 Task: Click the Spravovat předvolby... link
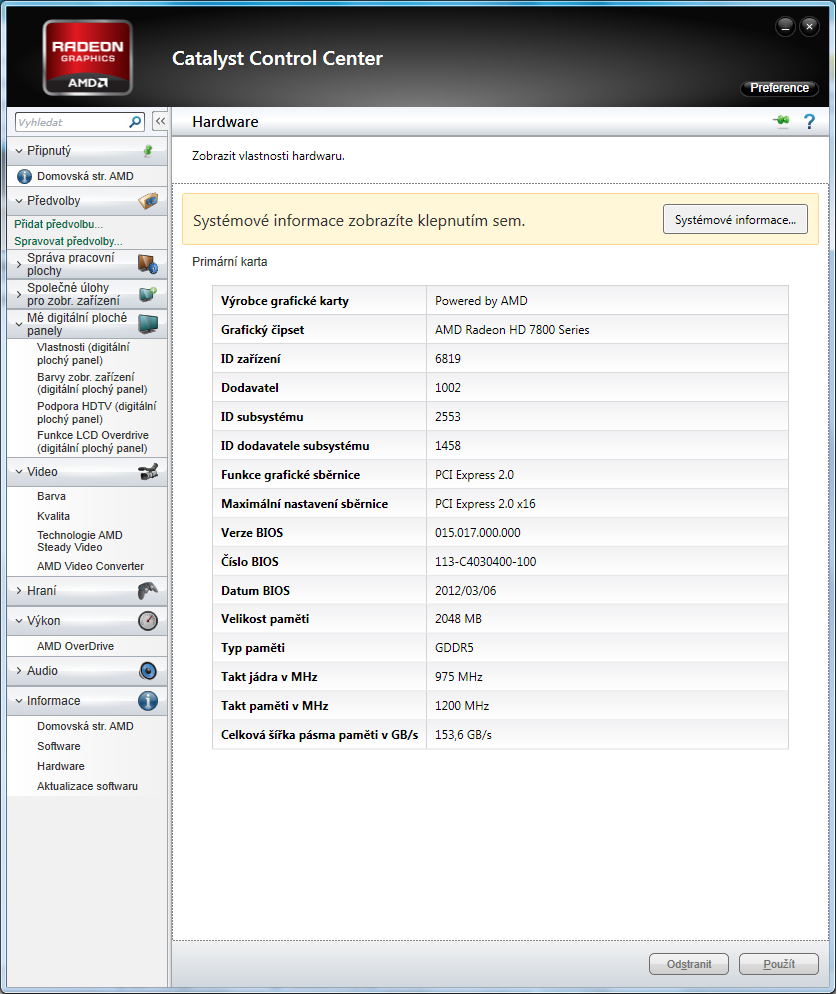coord(68,241)
